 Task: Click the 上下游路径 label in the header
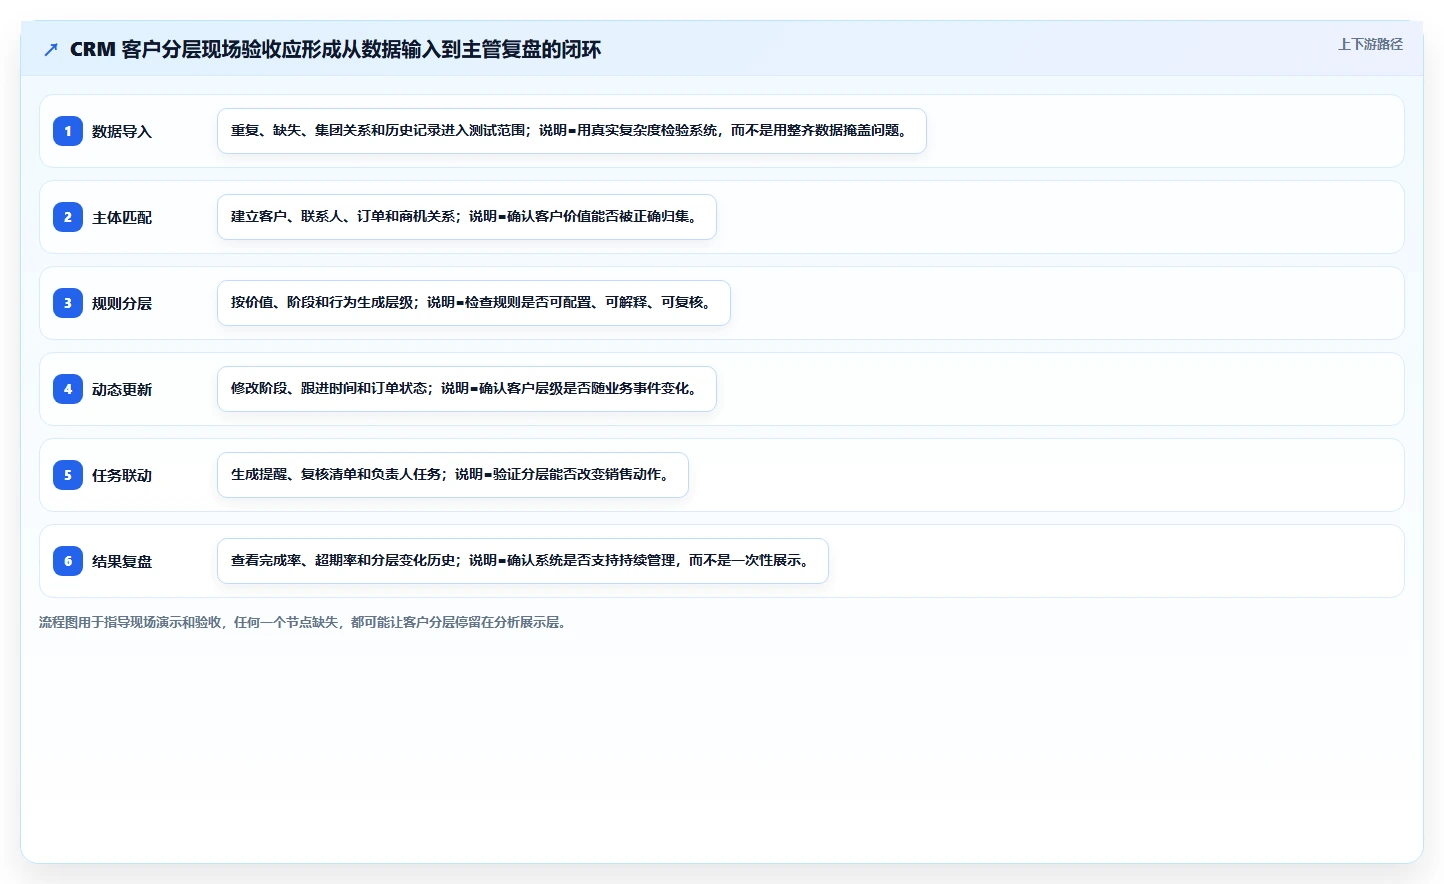pos(1370,44)
